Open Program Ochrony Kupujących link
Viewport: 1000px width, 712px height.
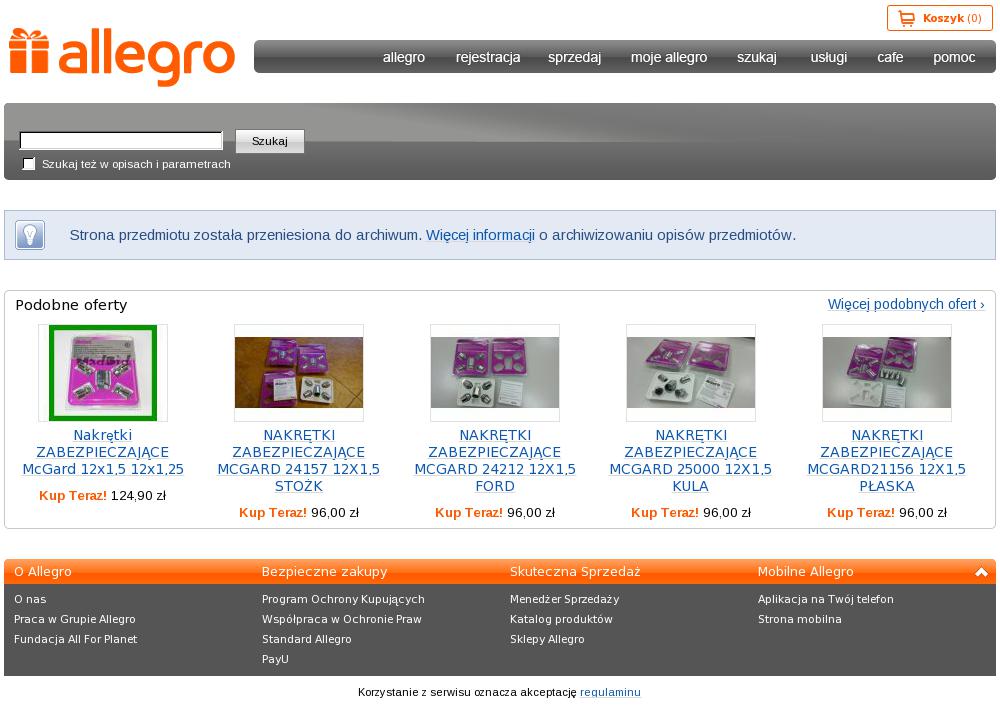coord(343,599)
